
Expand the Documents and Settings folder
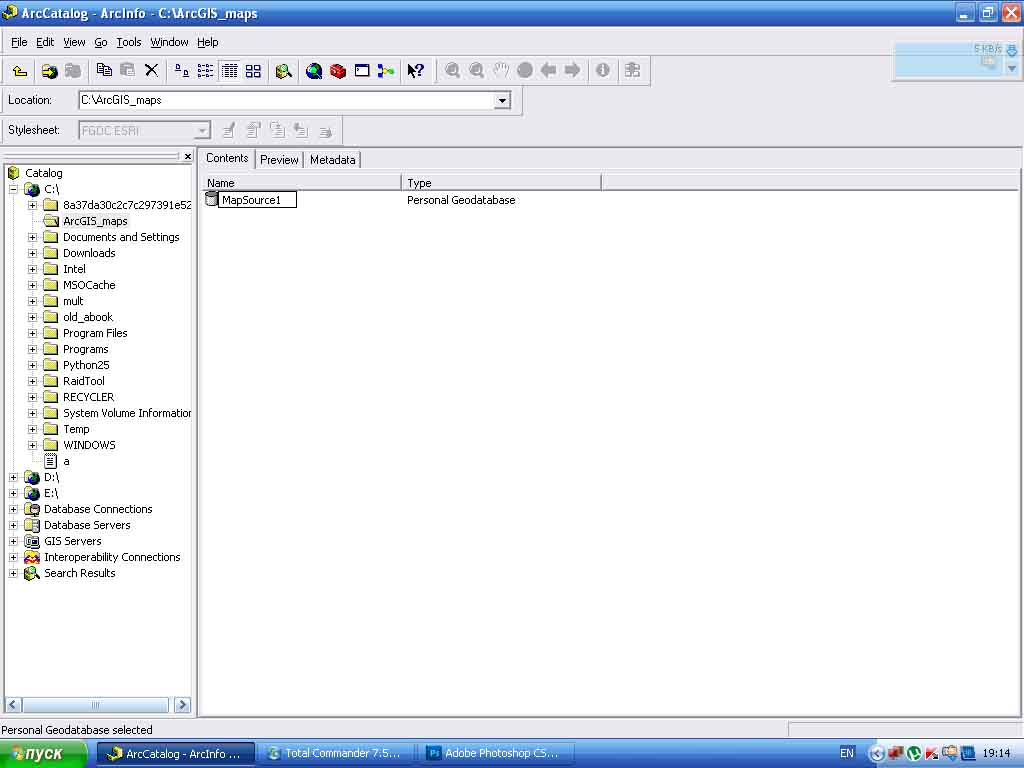32,237
